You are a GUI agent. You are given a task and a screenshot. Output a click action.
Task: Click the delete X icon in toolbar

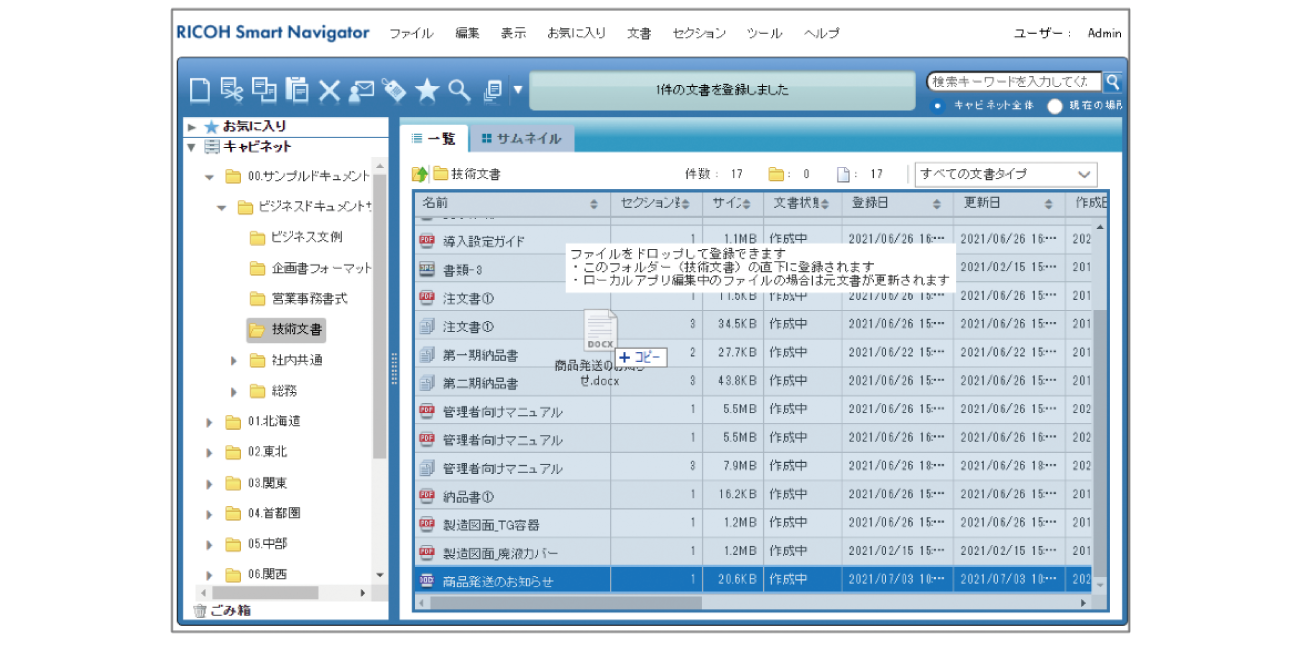329,90
